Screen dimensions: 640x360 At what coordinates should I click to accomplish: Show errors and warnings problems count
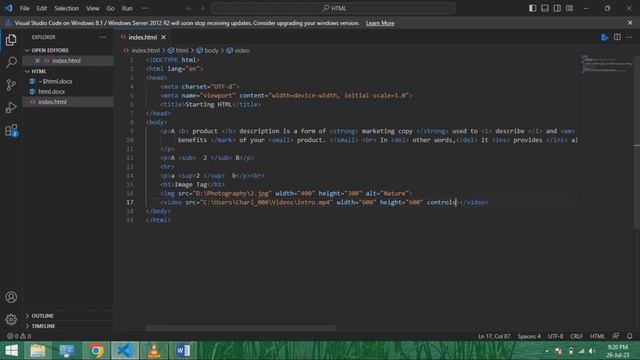coord(19,336)
